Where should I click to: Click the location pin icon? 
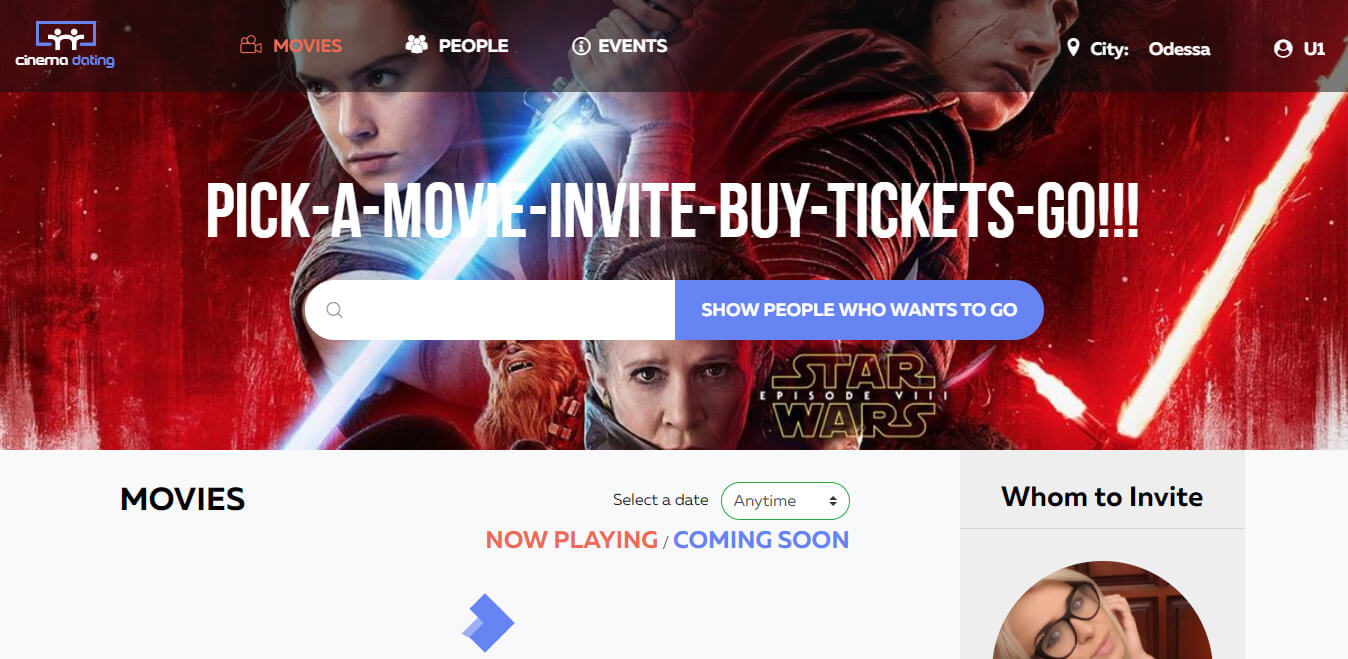click(x=1073, y=48)
